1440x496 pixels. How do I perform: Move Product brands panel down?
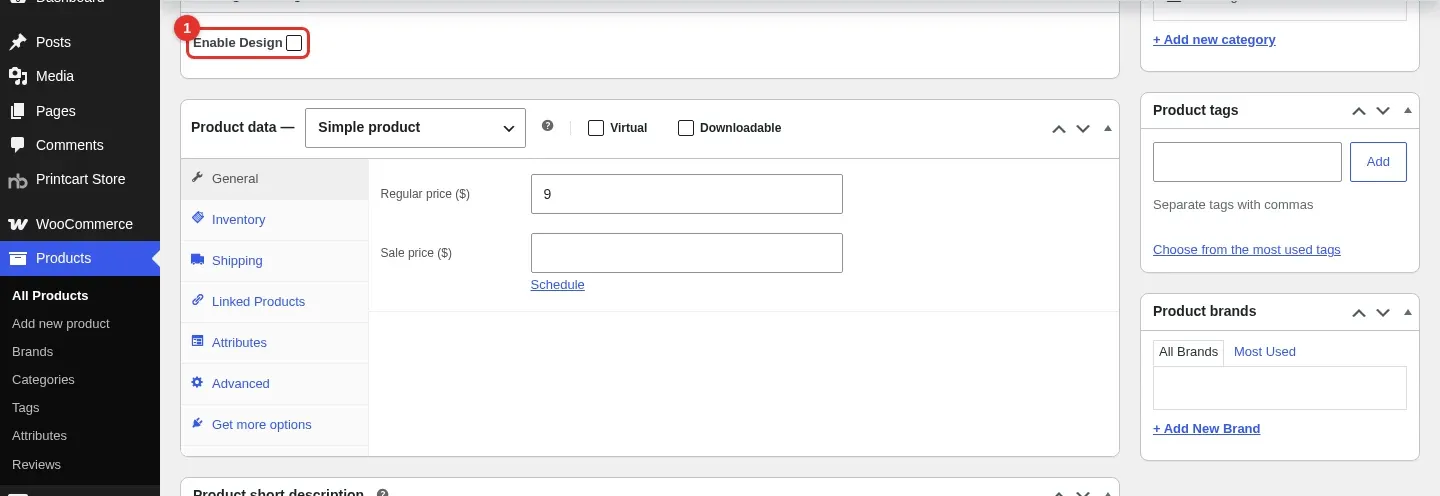coord(1383,312)
